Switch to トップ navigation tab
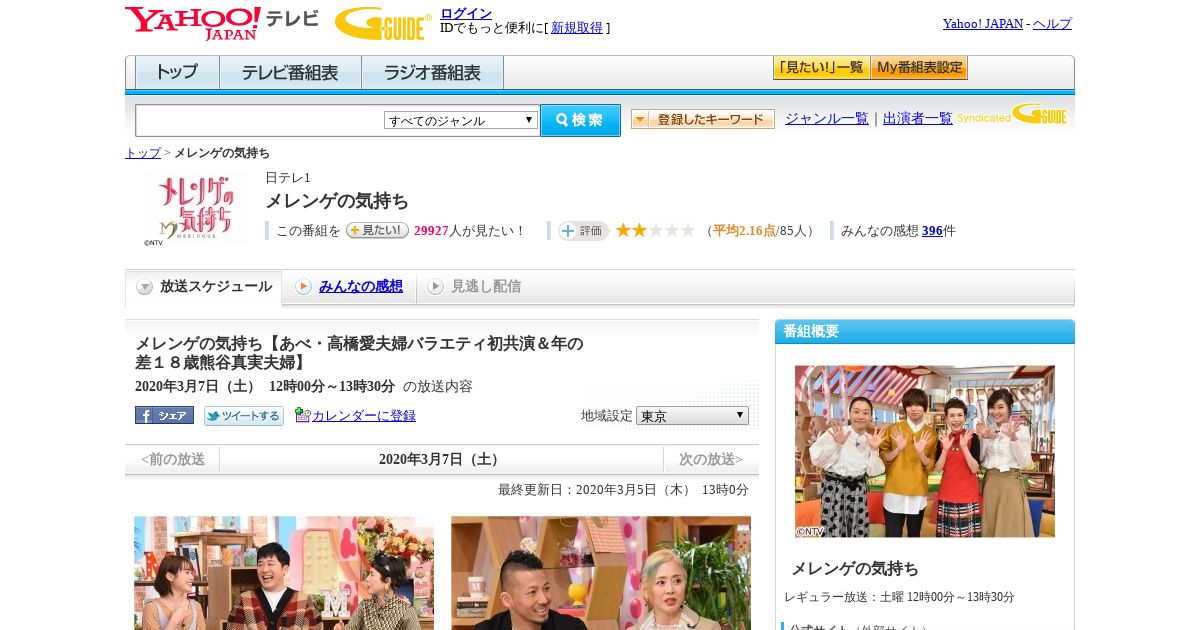This screenshot has width=1200, height=630. pos(177,73)
